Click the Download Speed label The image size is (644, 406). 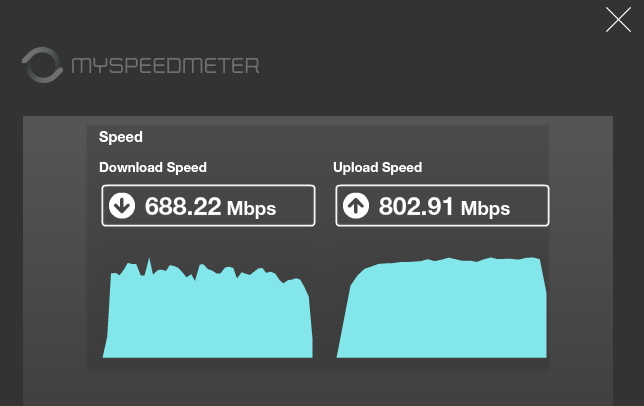coord(153,167)
